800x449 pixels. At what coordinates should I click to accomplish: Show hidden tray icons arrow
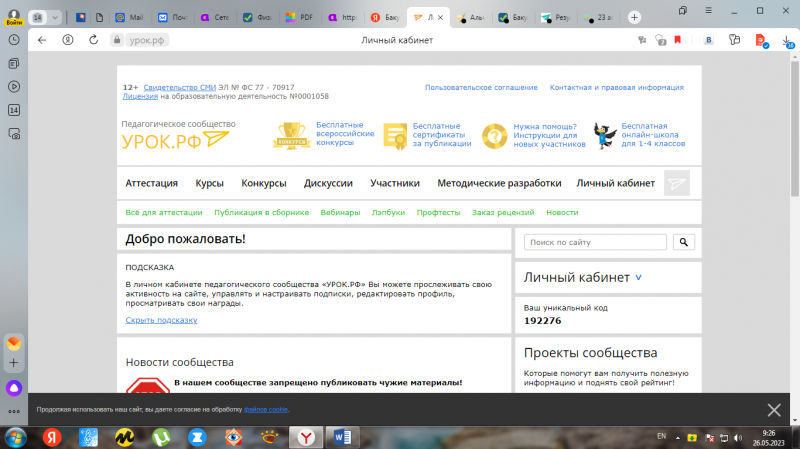pyautogui.click(x=678, y=438)
